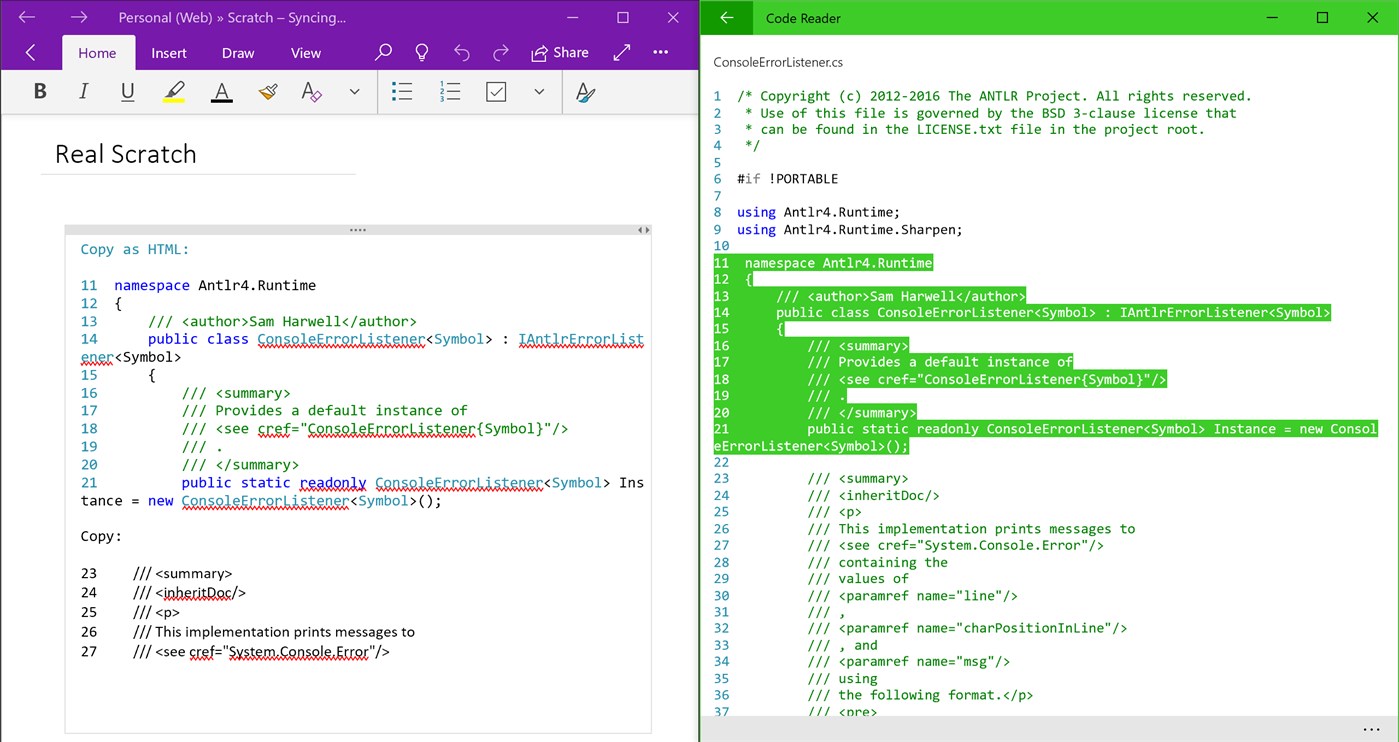Toggle underline formatting in OneNote
Screen dimensions: 1399x742
(x=128, y=92)
